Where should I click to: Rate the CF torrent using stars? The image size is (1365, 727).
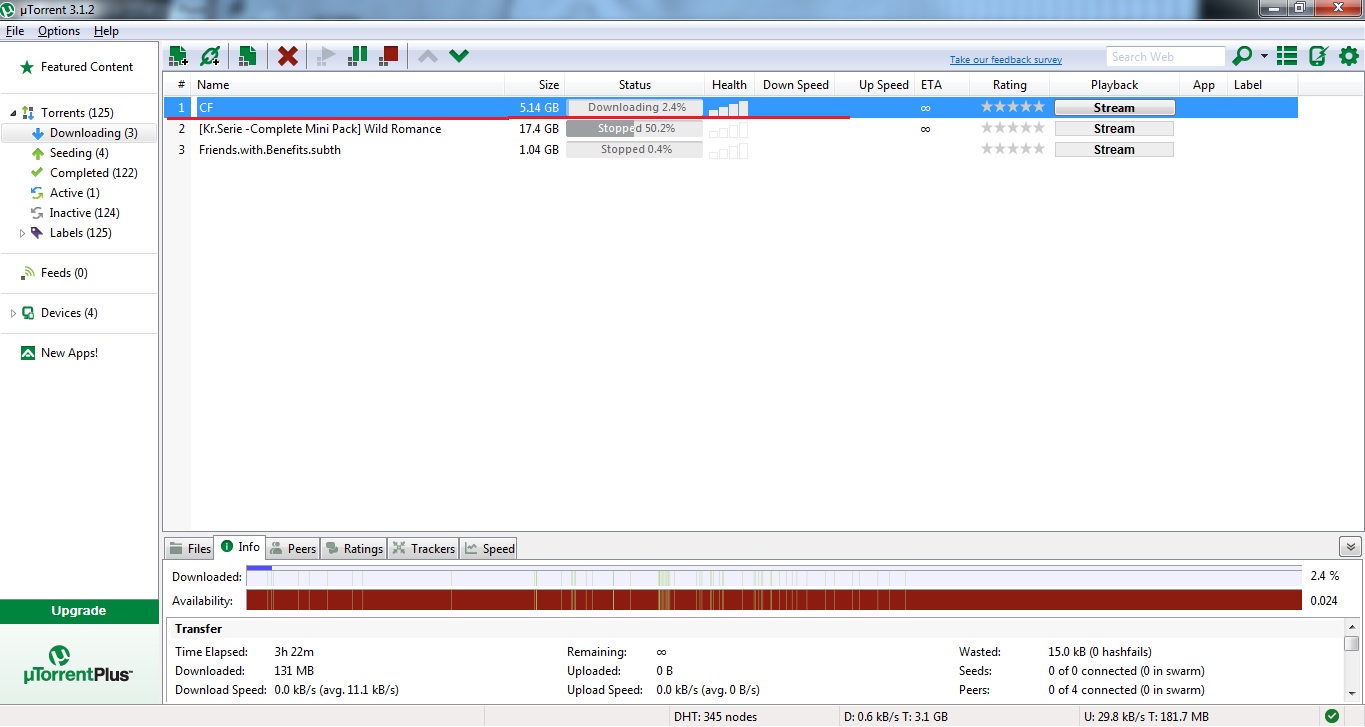[1012, 107]
